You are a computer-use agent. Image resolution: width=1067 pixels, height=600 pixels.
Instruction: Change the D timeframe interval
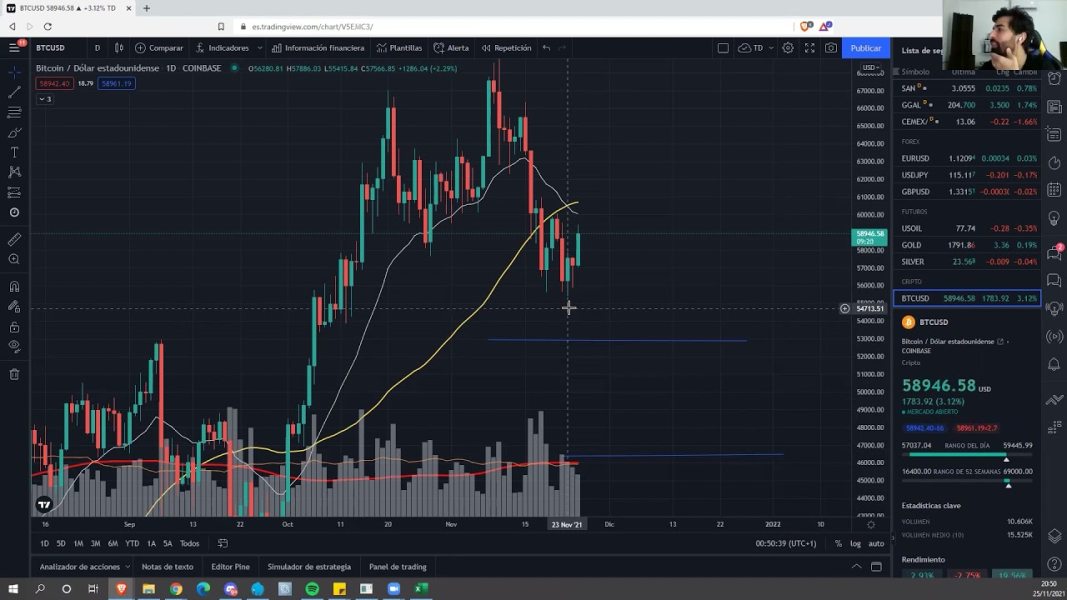pyautogui.click(x=97, y=48)
